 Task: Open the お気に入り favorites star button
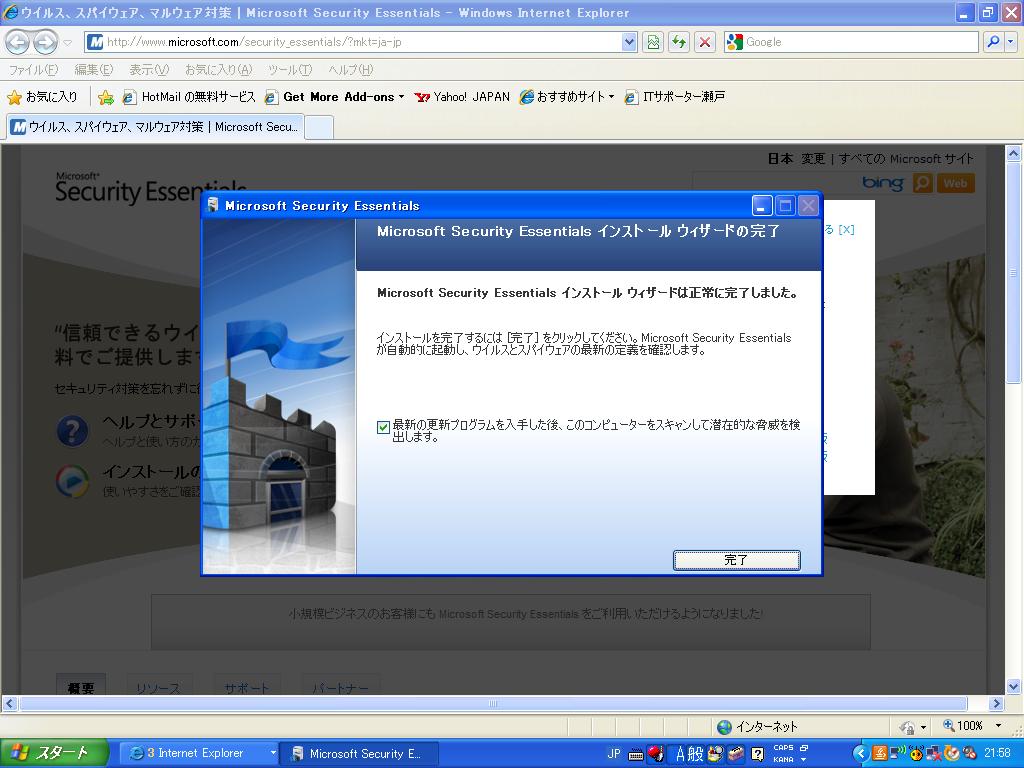[42, 97]
